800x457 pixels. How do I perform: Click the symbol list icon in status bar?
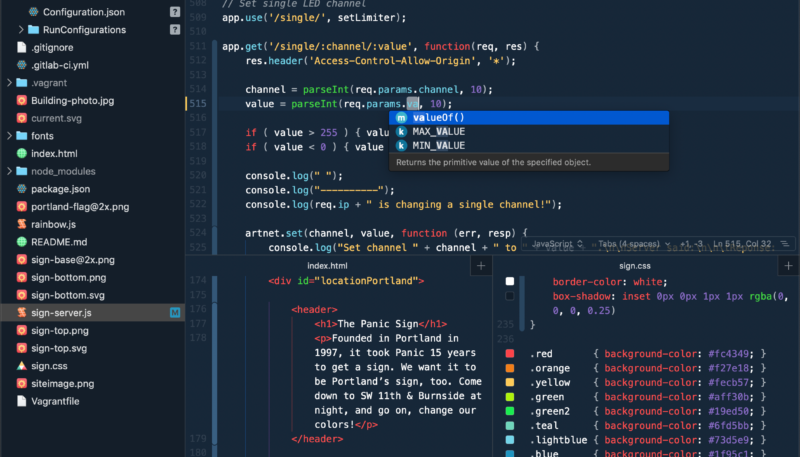tap(783, 243)
